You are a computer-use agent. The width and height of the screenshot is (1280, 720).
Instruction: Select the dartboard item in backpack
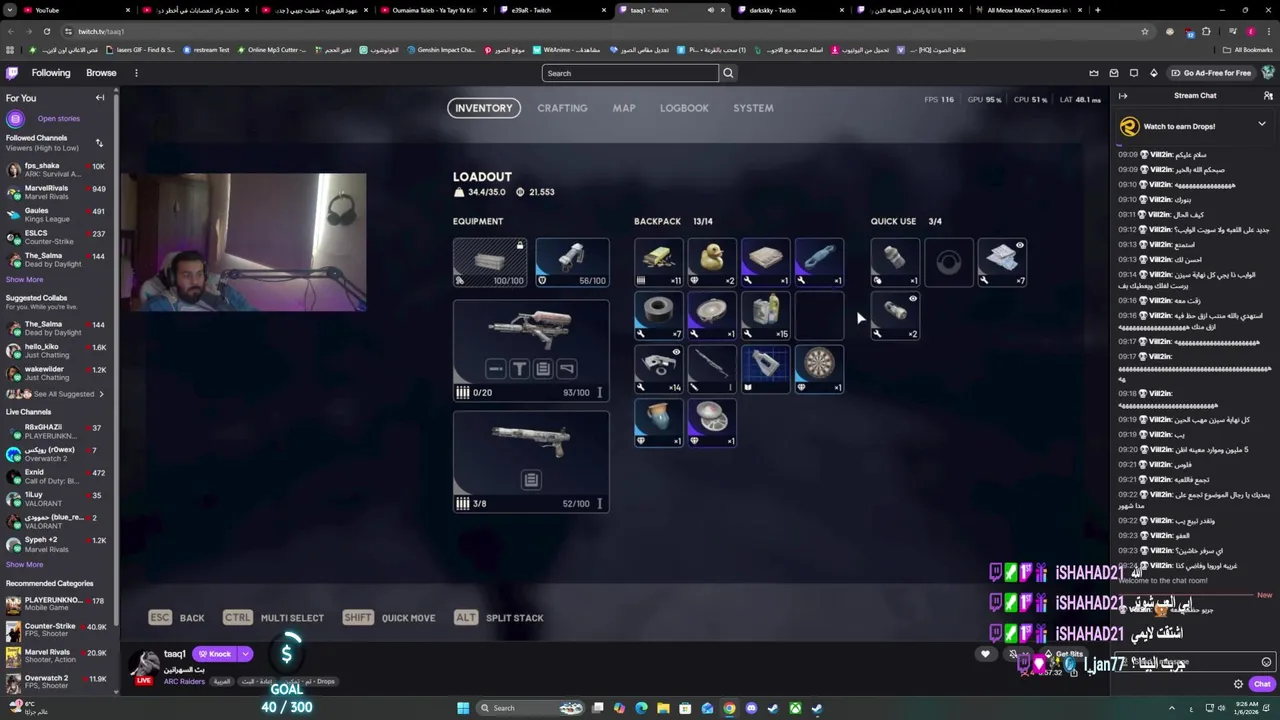click(819, 369)
